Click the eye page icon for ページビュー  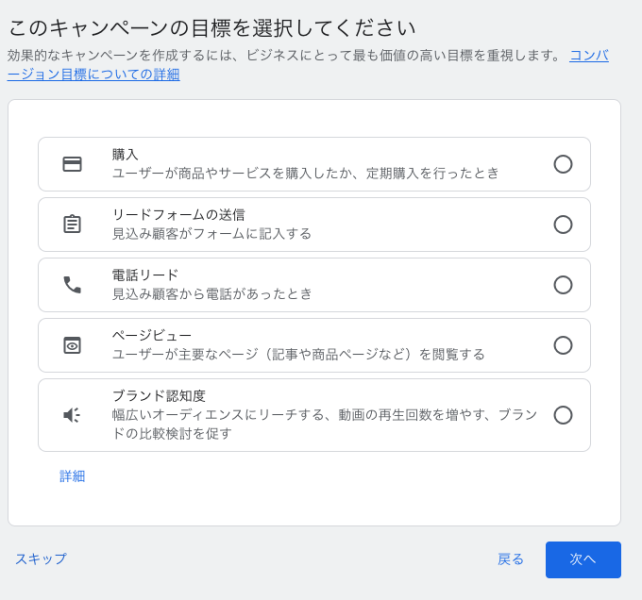pos(72,345)
